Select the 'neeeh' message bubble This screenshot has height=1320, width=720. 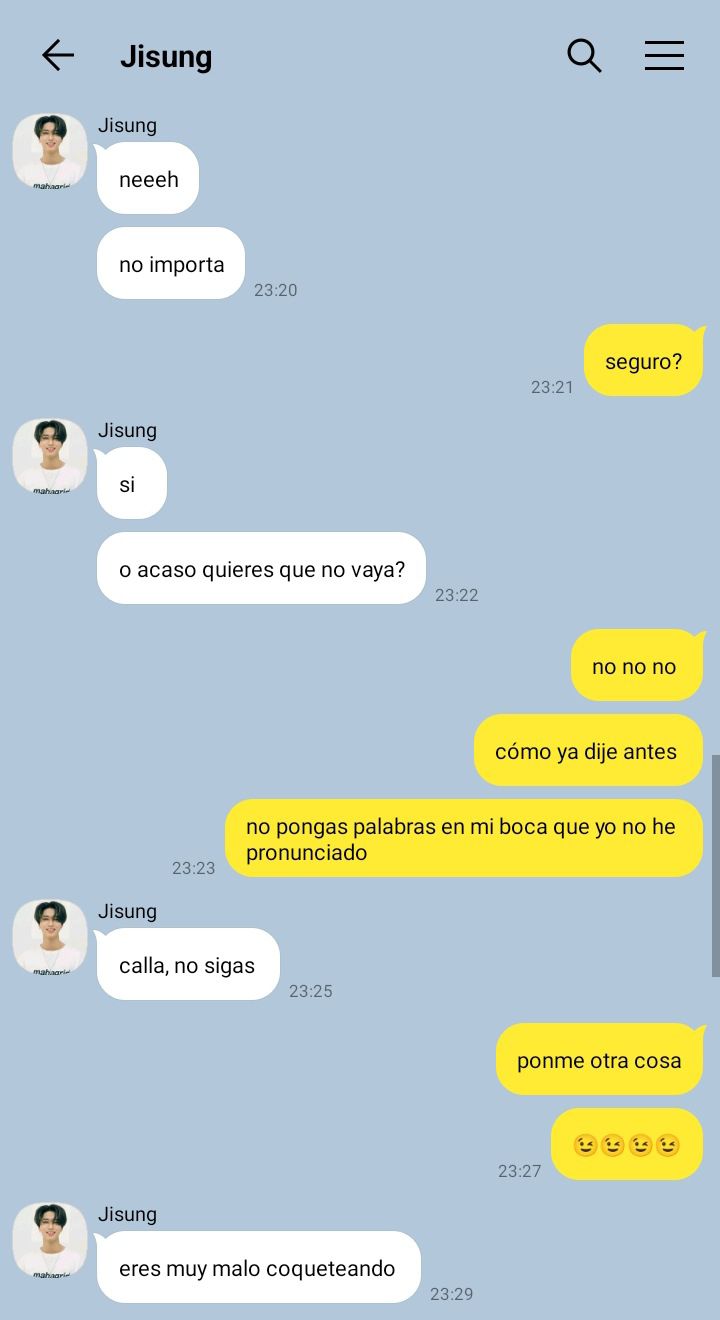147,178
